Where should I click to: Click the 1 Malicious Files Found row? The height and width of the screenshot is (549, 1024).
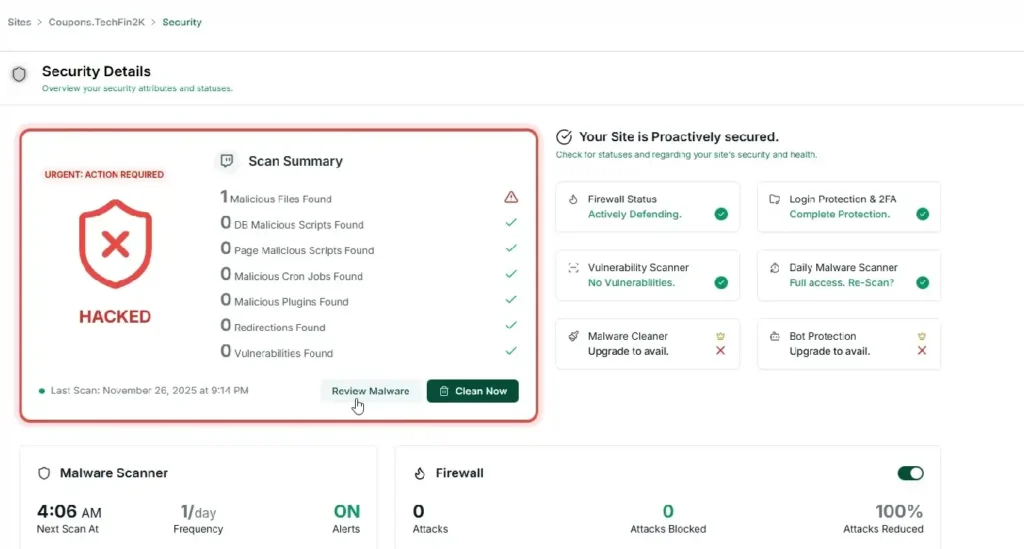click(369, 197)
